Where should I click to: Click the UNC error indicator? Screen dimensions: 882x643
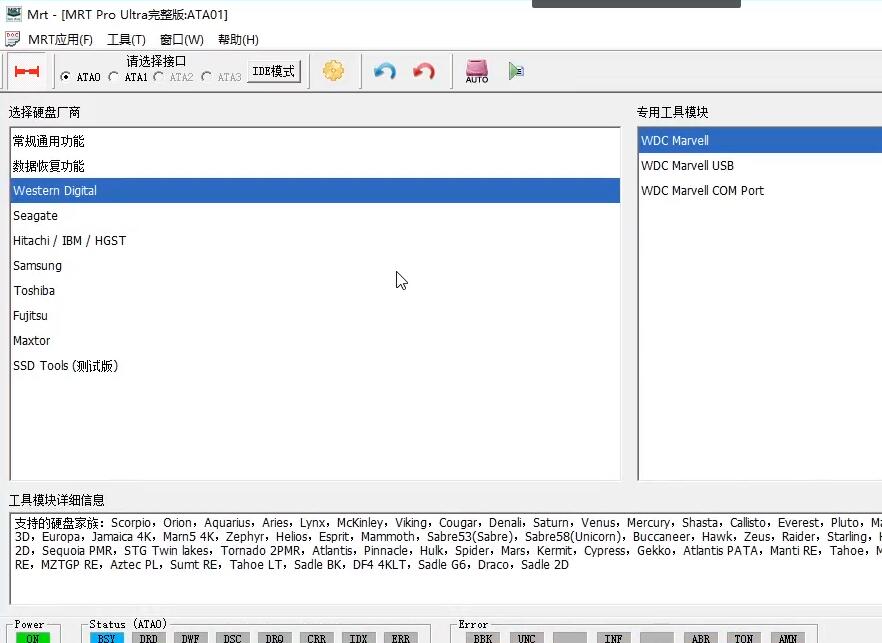point(526,638)
